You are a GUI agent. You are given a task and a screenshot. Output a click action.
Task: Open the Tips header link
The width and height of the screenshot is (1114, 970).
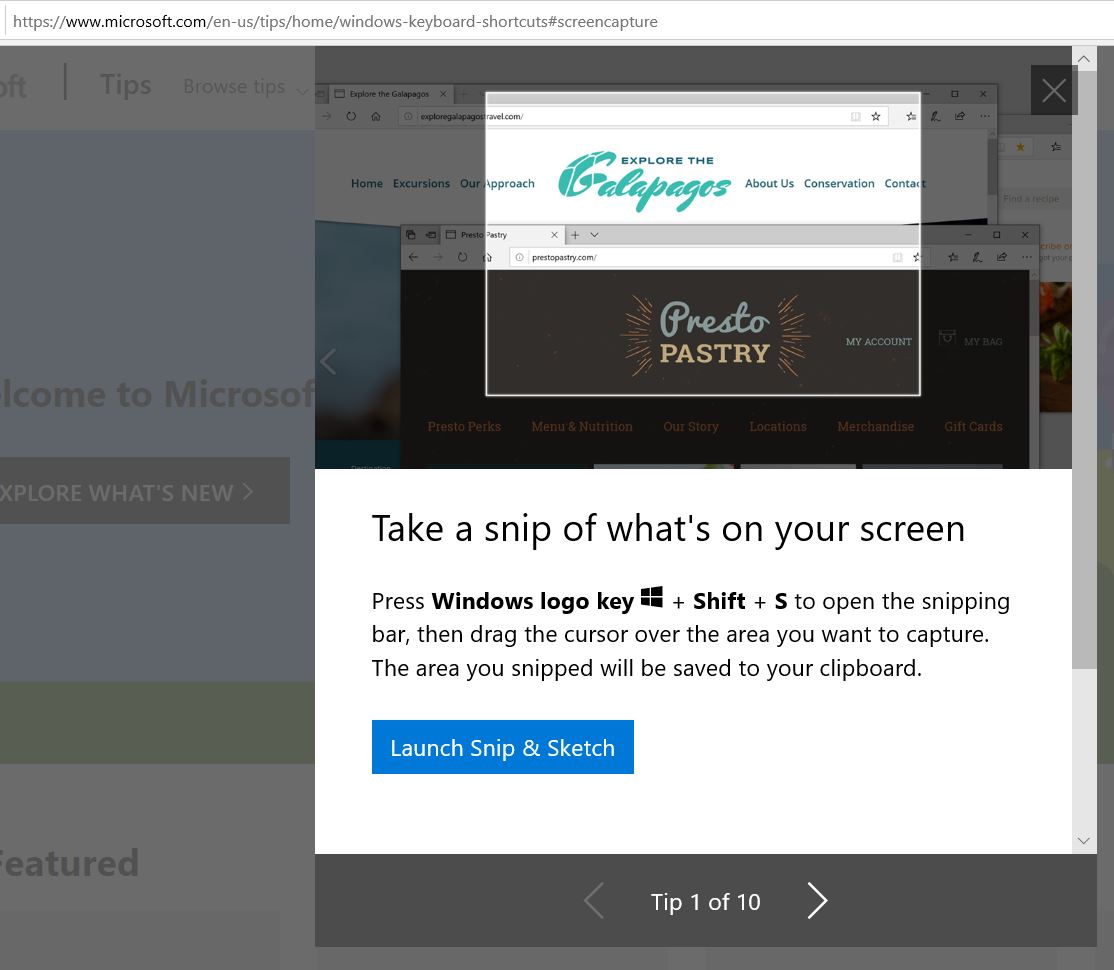125,85
